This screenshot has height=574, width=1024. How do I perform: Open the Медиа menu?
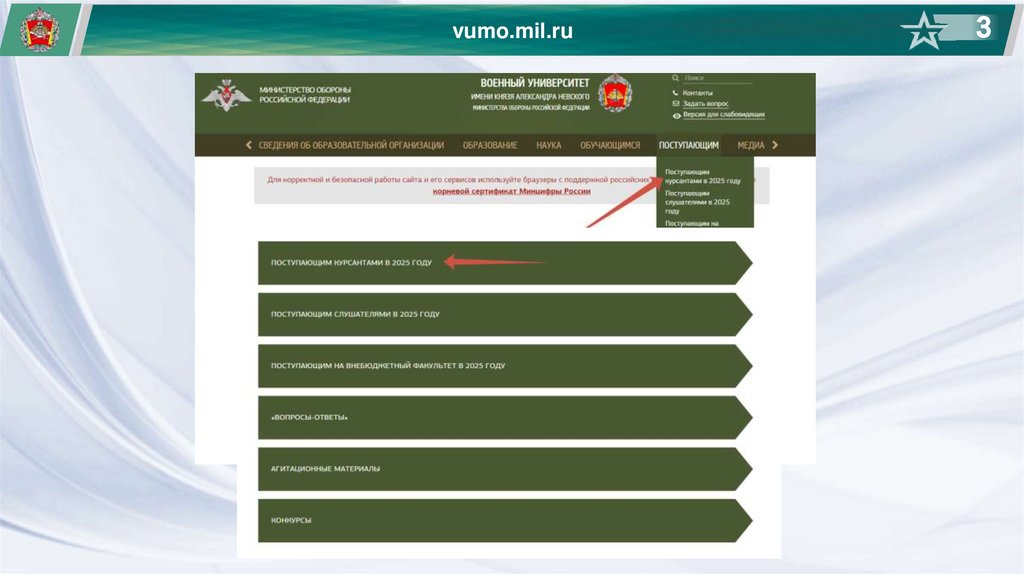[x=750, y=145]
